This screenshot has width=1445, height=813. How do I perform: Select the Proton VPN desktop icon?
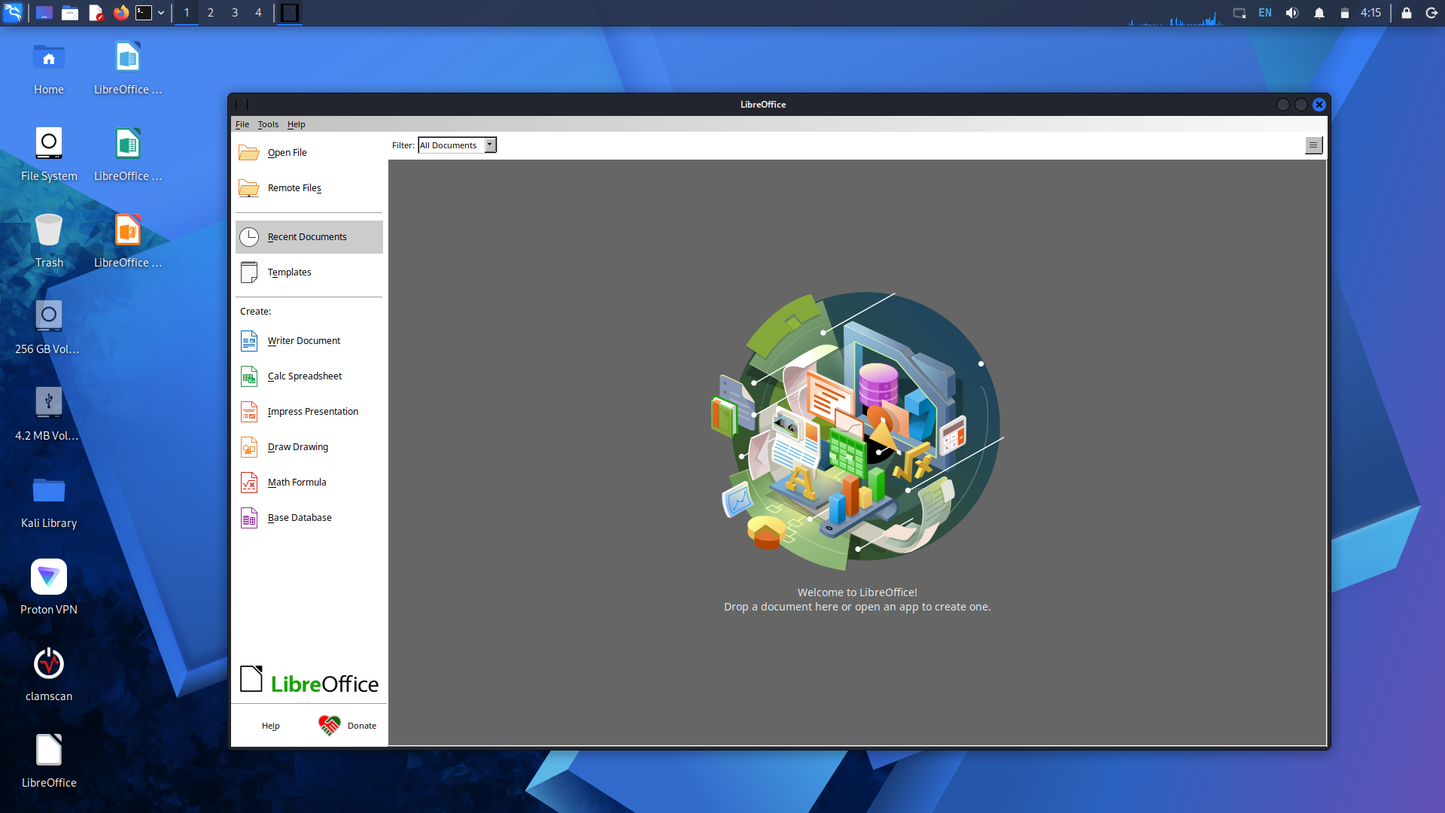[x=48, y=588]
